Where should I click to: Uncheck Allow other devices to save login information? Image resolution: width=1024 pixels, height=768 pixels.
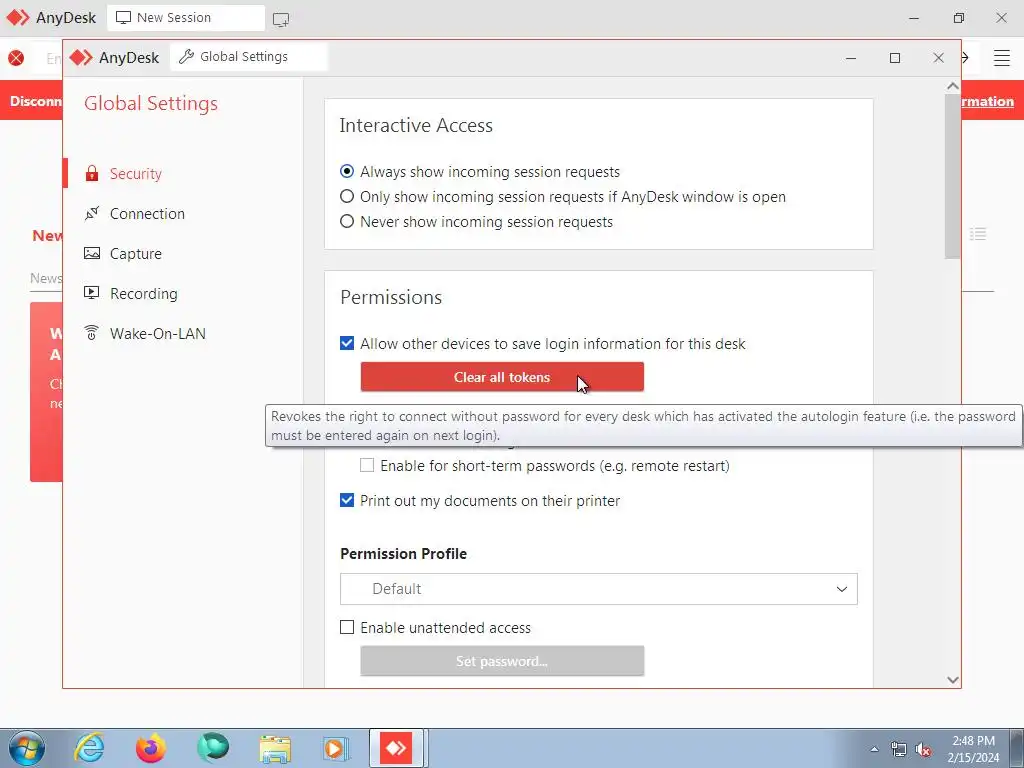(x=347, y=343)
